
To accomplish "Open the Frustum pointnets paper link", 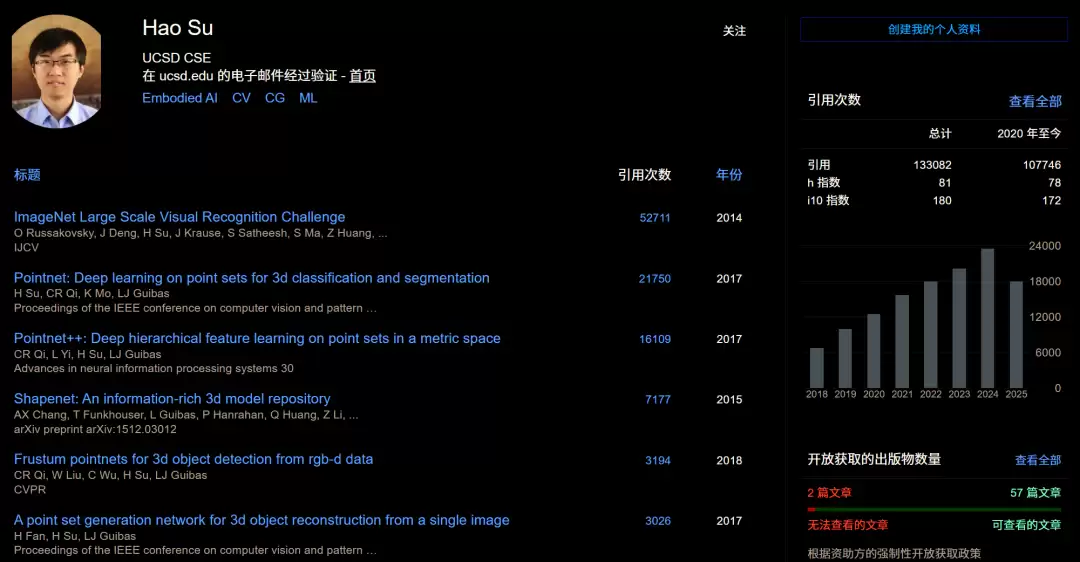I will (194, 459).
